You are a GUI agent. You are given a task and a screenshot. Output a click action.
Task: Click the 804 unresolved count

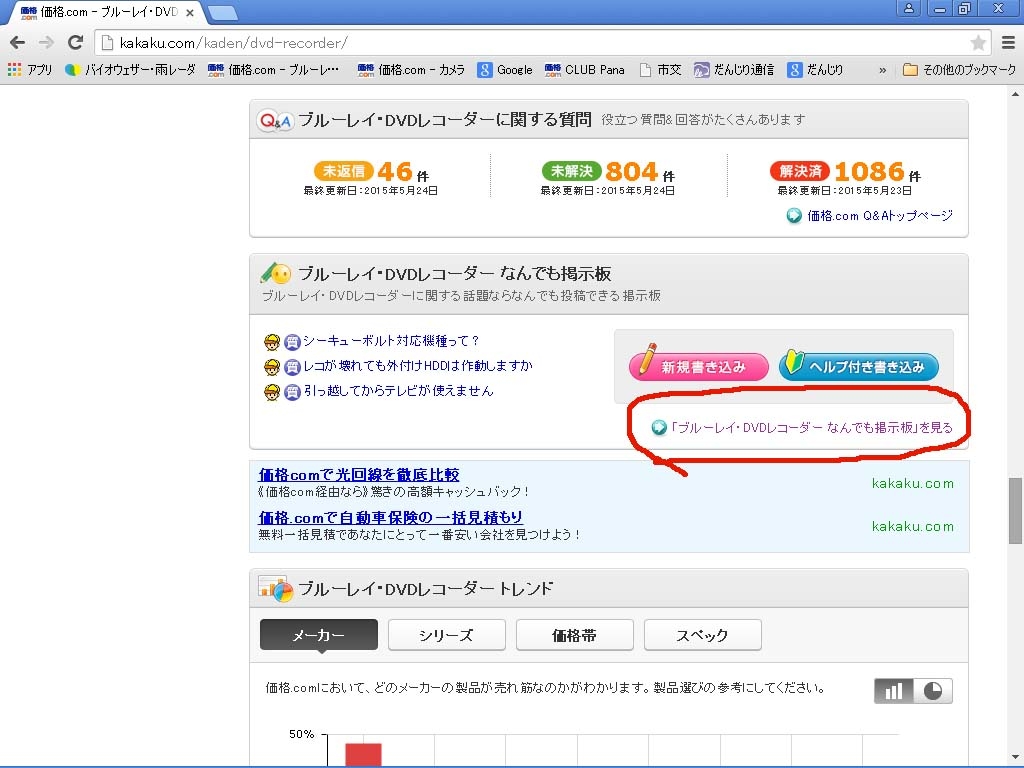click(631, 171)
